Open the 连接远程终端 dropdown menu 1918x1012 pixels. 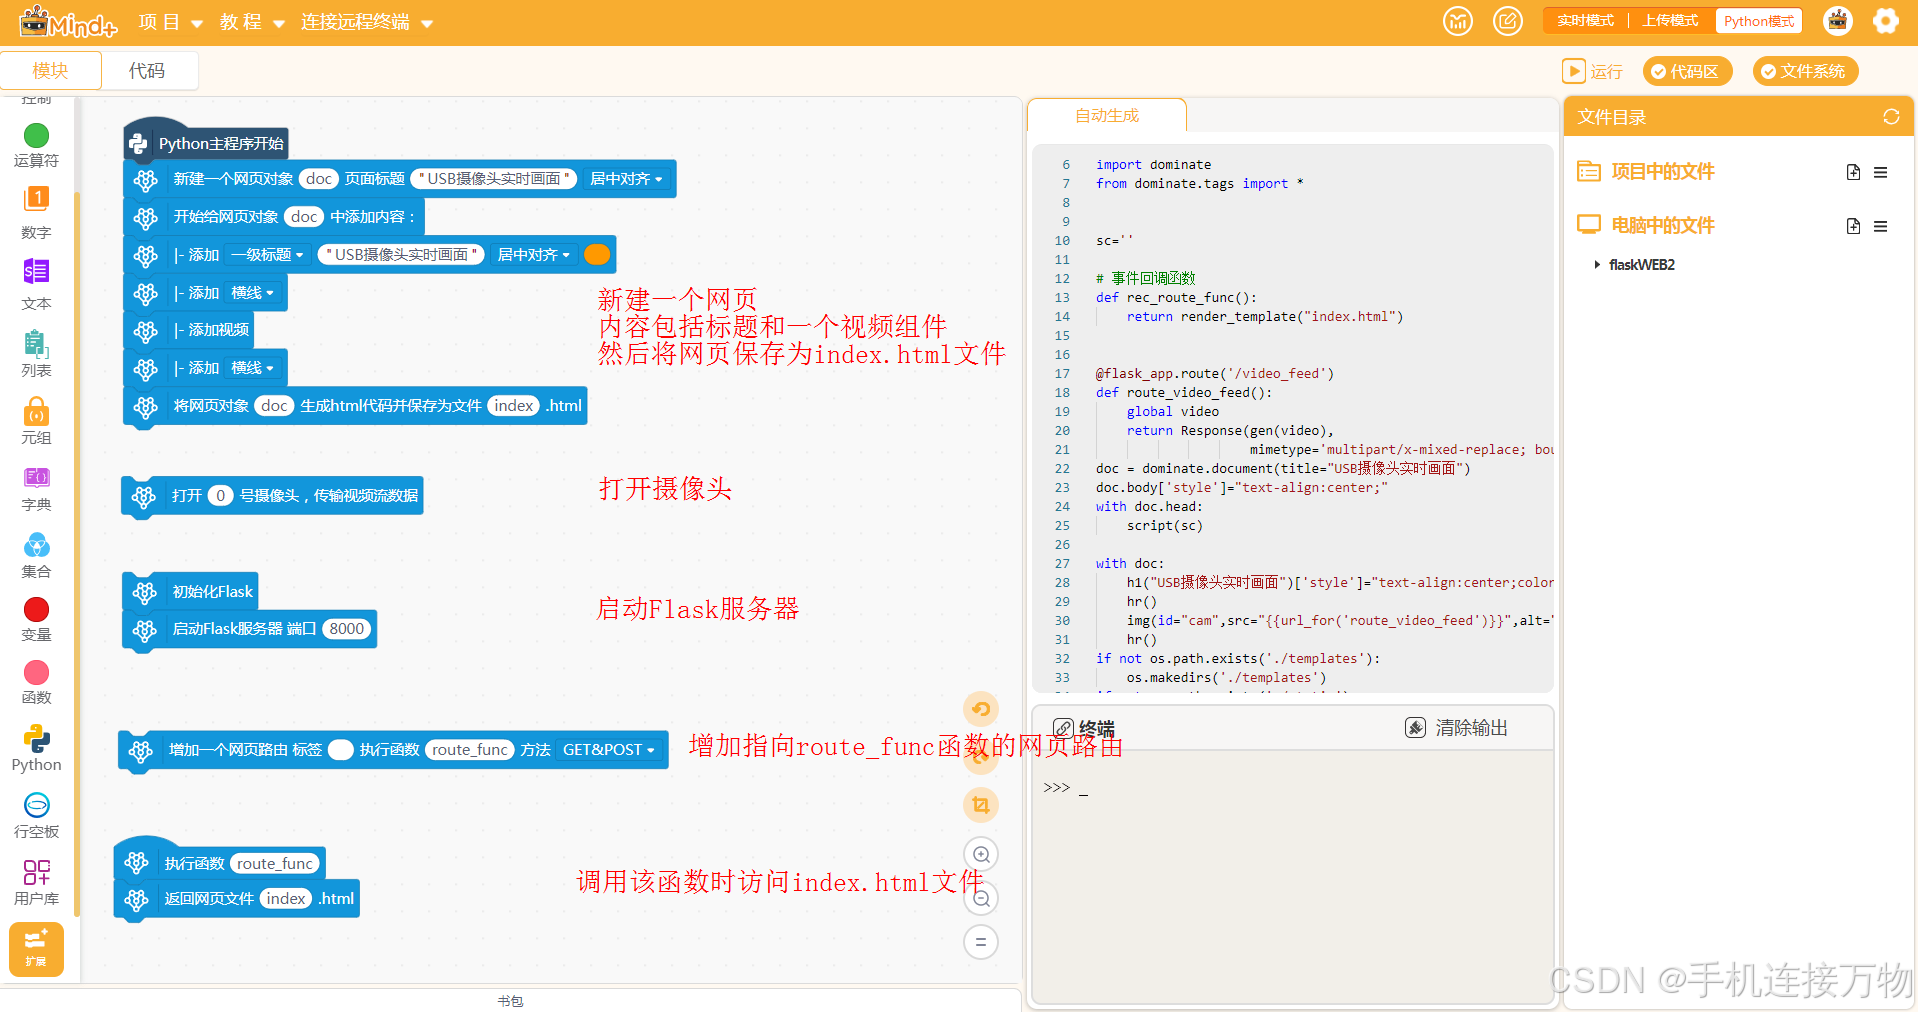coord(367,22)
